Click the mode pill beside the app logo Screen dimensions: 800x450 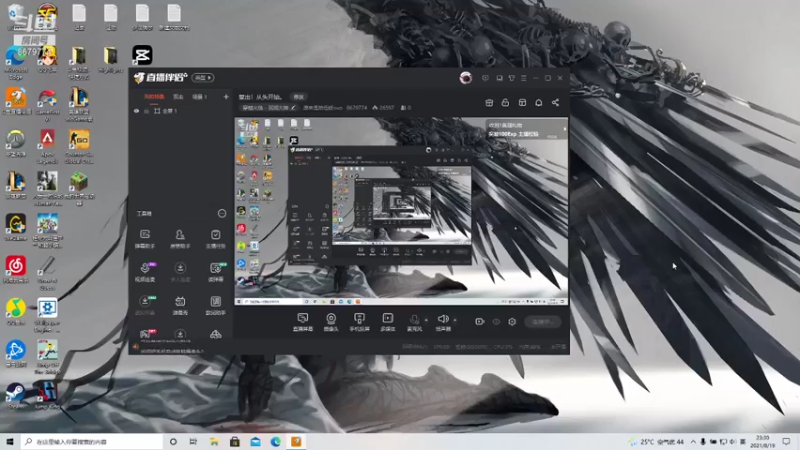pyautogui.click(x=203, y=78)
